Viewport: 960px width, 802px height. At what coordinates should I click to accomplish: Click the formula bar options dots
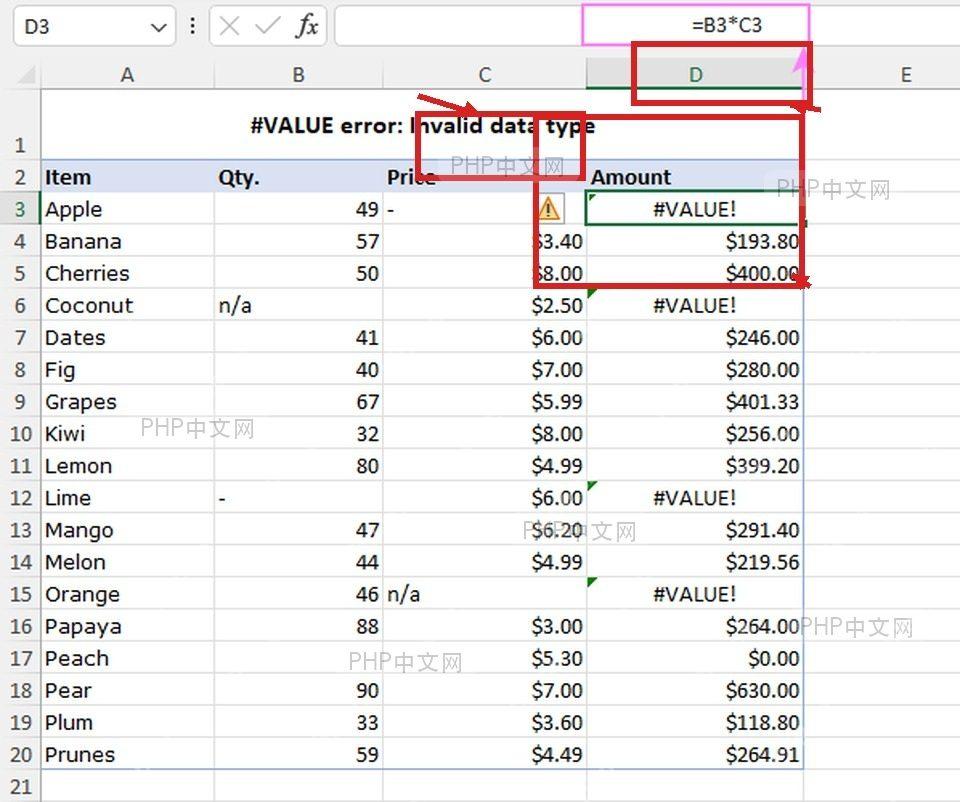(x=193, y=26)
